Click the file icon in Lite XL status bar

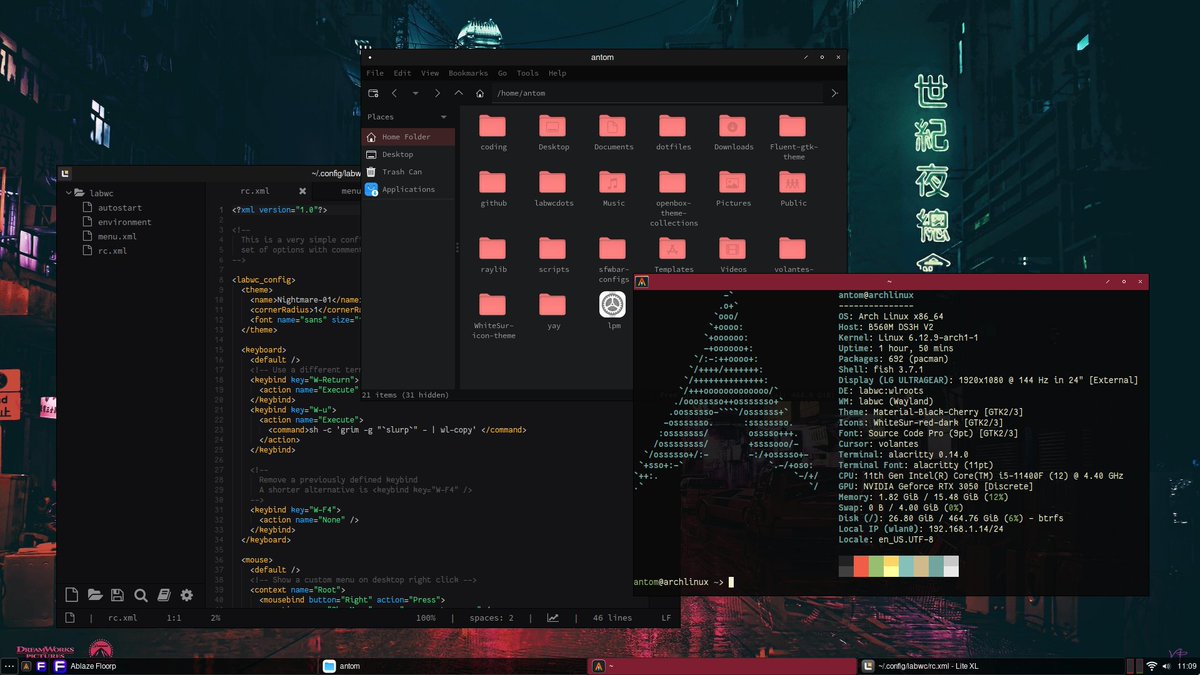(70, 618)
